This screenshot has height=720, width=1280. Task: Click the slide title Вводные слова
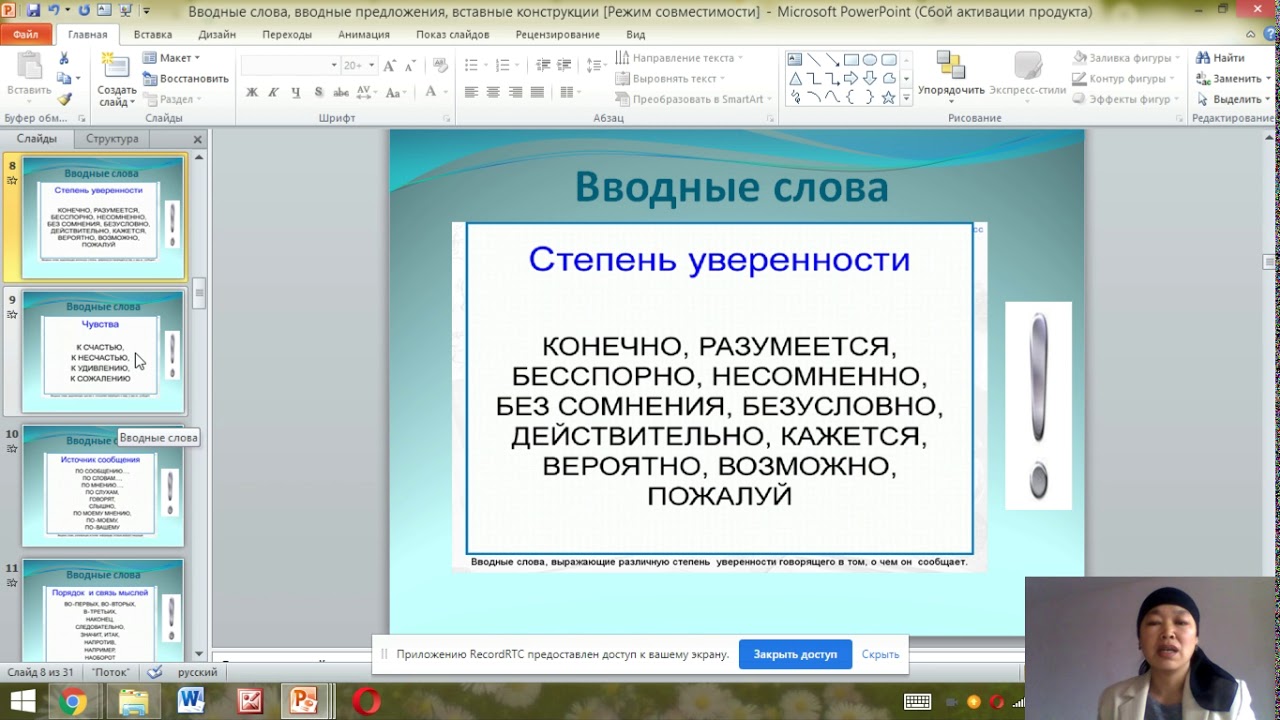coord(731,187)
